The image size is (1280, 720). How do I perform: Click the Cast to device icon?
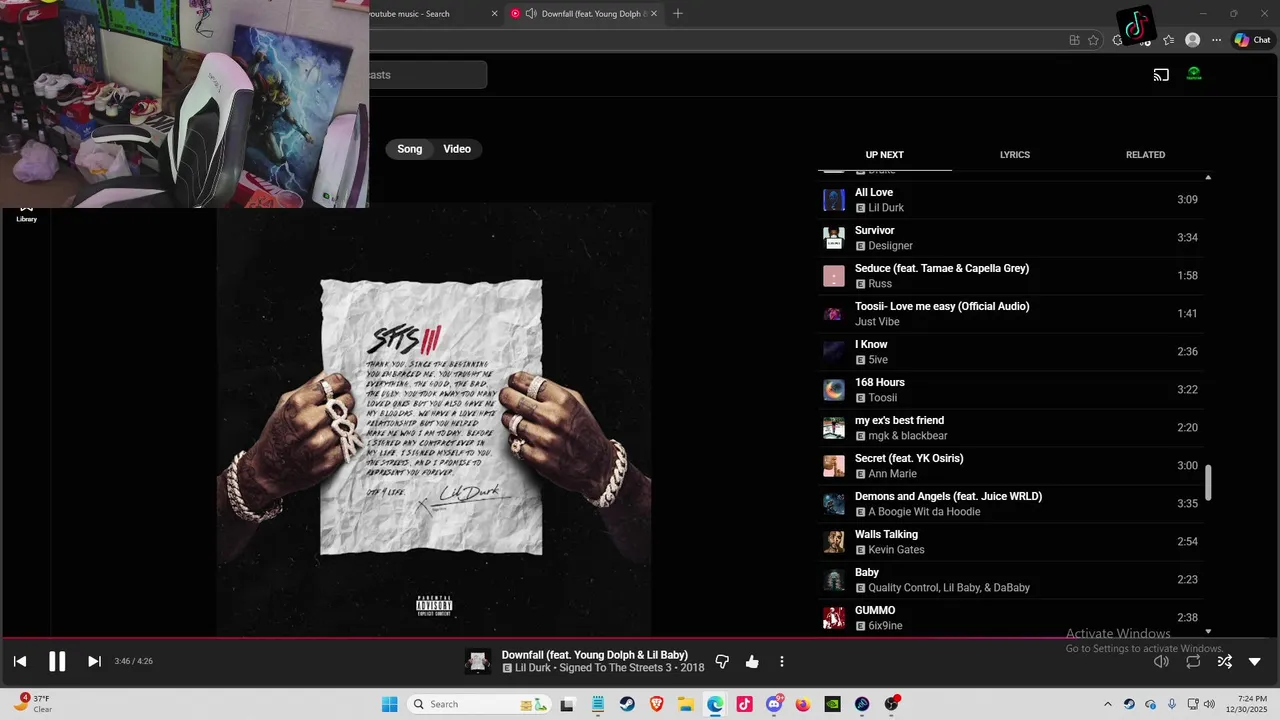pyautogui.click(x=1161, y=74)
